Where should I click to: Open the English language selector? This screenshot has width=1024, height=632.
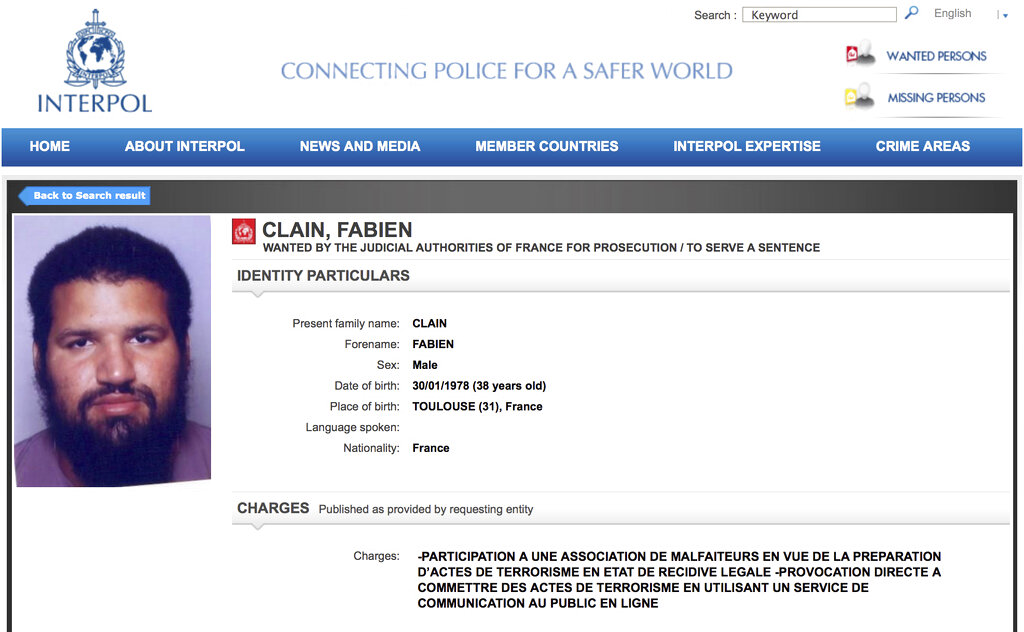click(x=952, y=14)
